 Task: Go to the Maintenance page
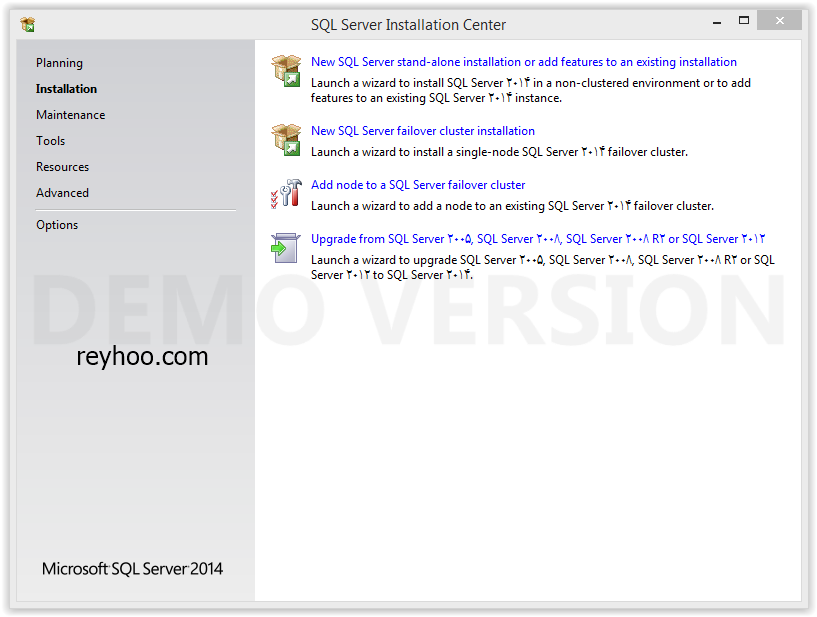(x=70, y=115)
